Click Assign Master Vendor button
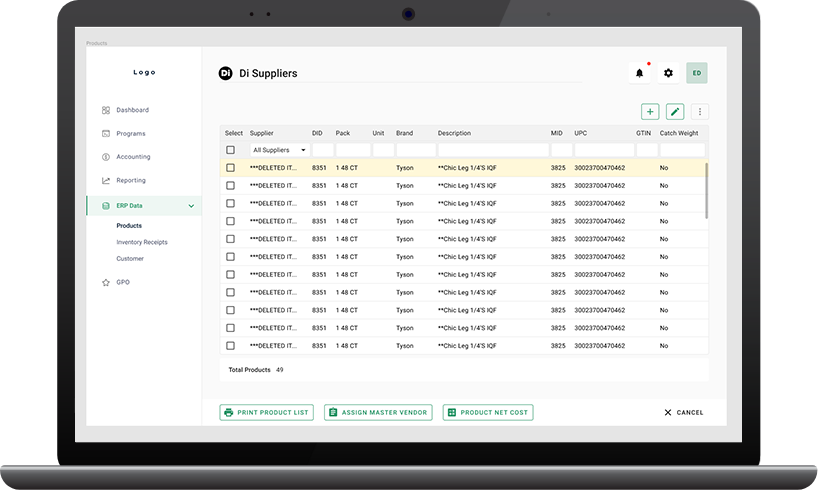This screenshot has height=490, width=818. tap(378, 412)
